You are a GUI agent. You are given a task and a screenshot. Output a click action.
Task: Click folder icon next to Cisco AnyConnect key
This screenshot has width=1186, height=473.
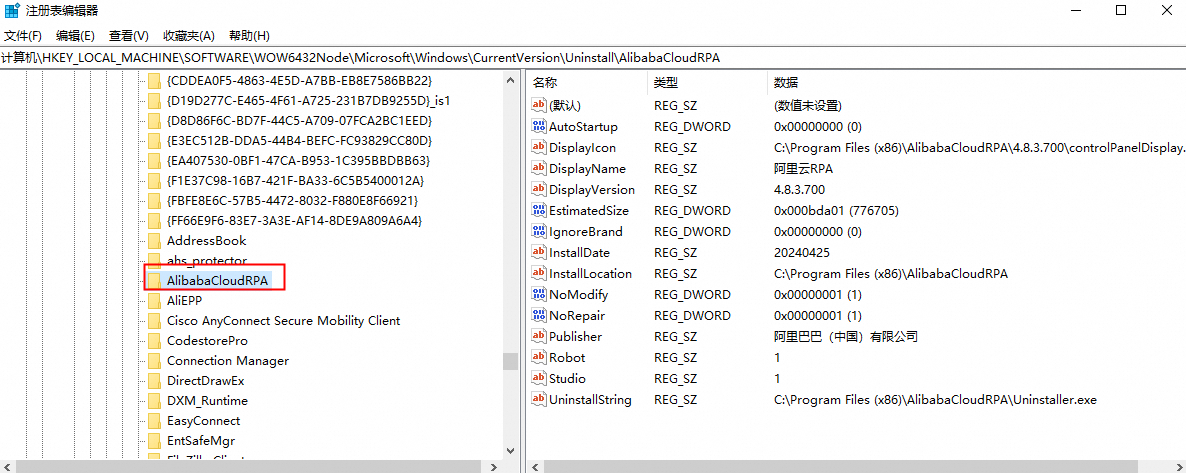coord(154,321)
